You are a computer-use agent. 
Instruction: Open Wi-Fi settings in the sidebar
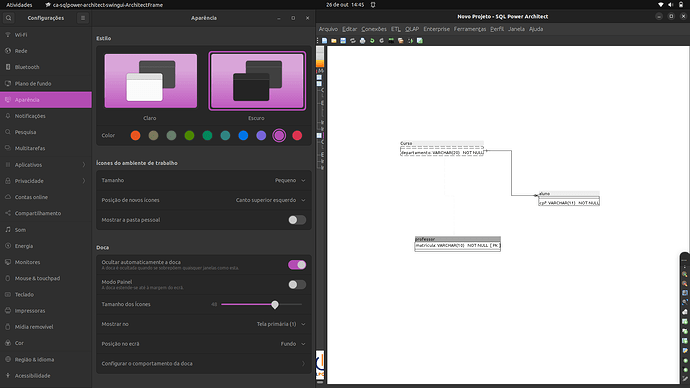point(46,35)
